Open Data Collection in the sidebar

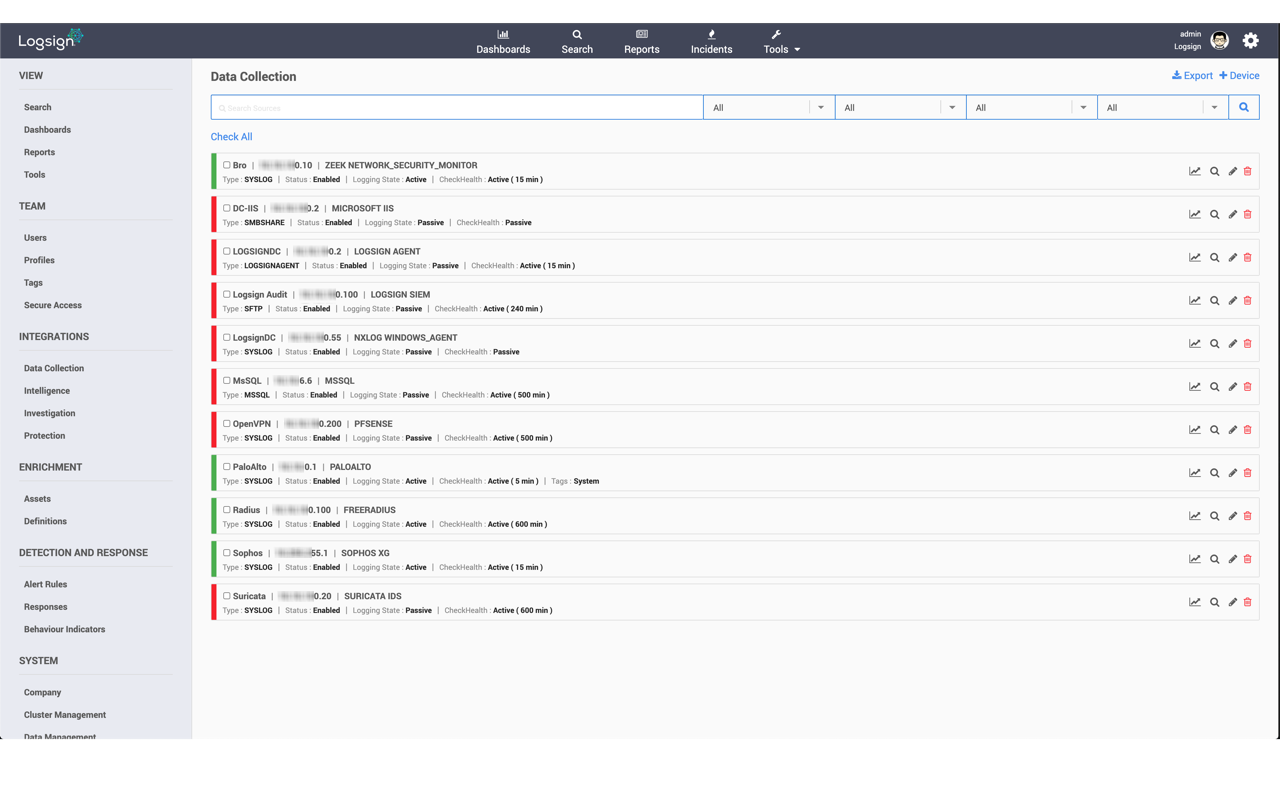click(x=54, y=368)
